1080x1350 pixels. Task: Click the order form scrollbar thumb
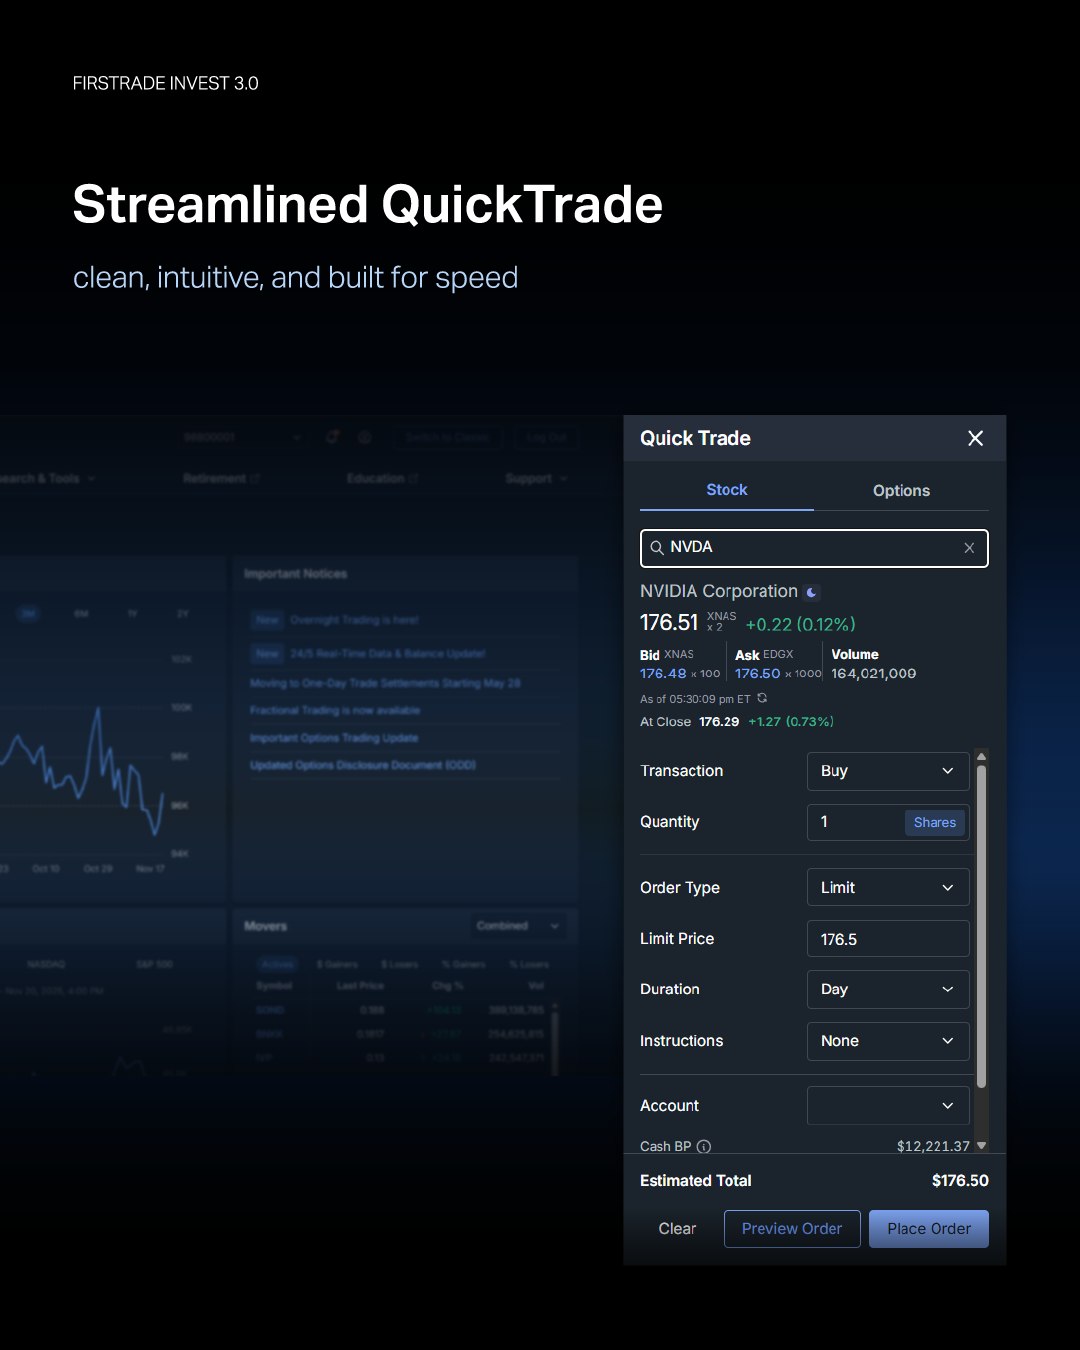coord(981,927)
